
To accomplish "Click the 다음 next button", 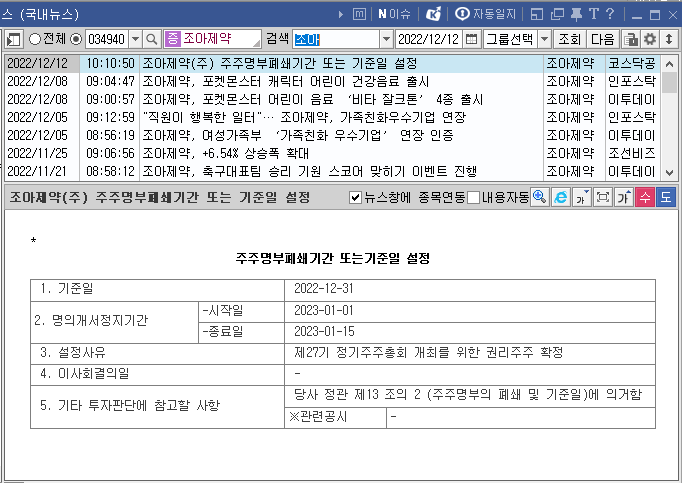I will click(602, 40).
